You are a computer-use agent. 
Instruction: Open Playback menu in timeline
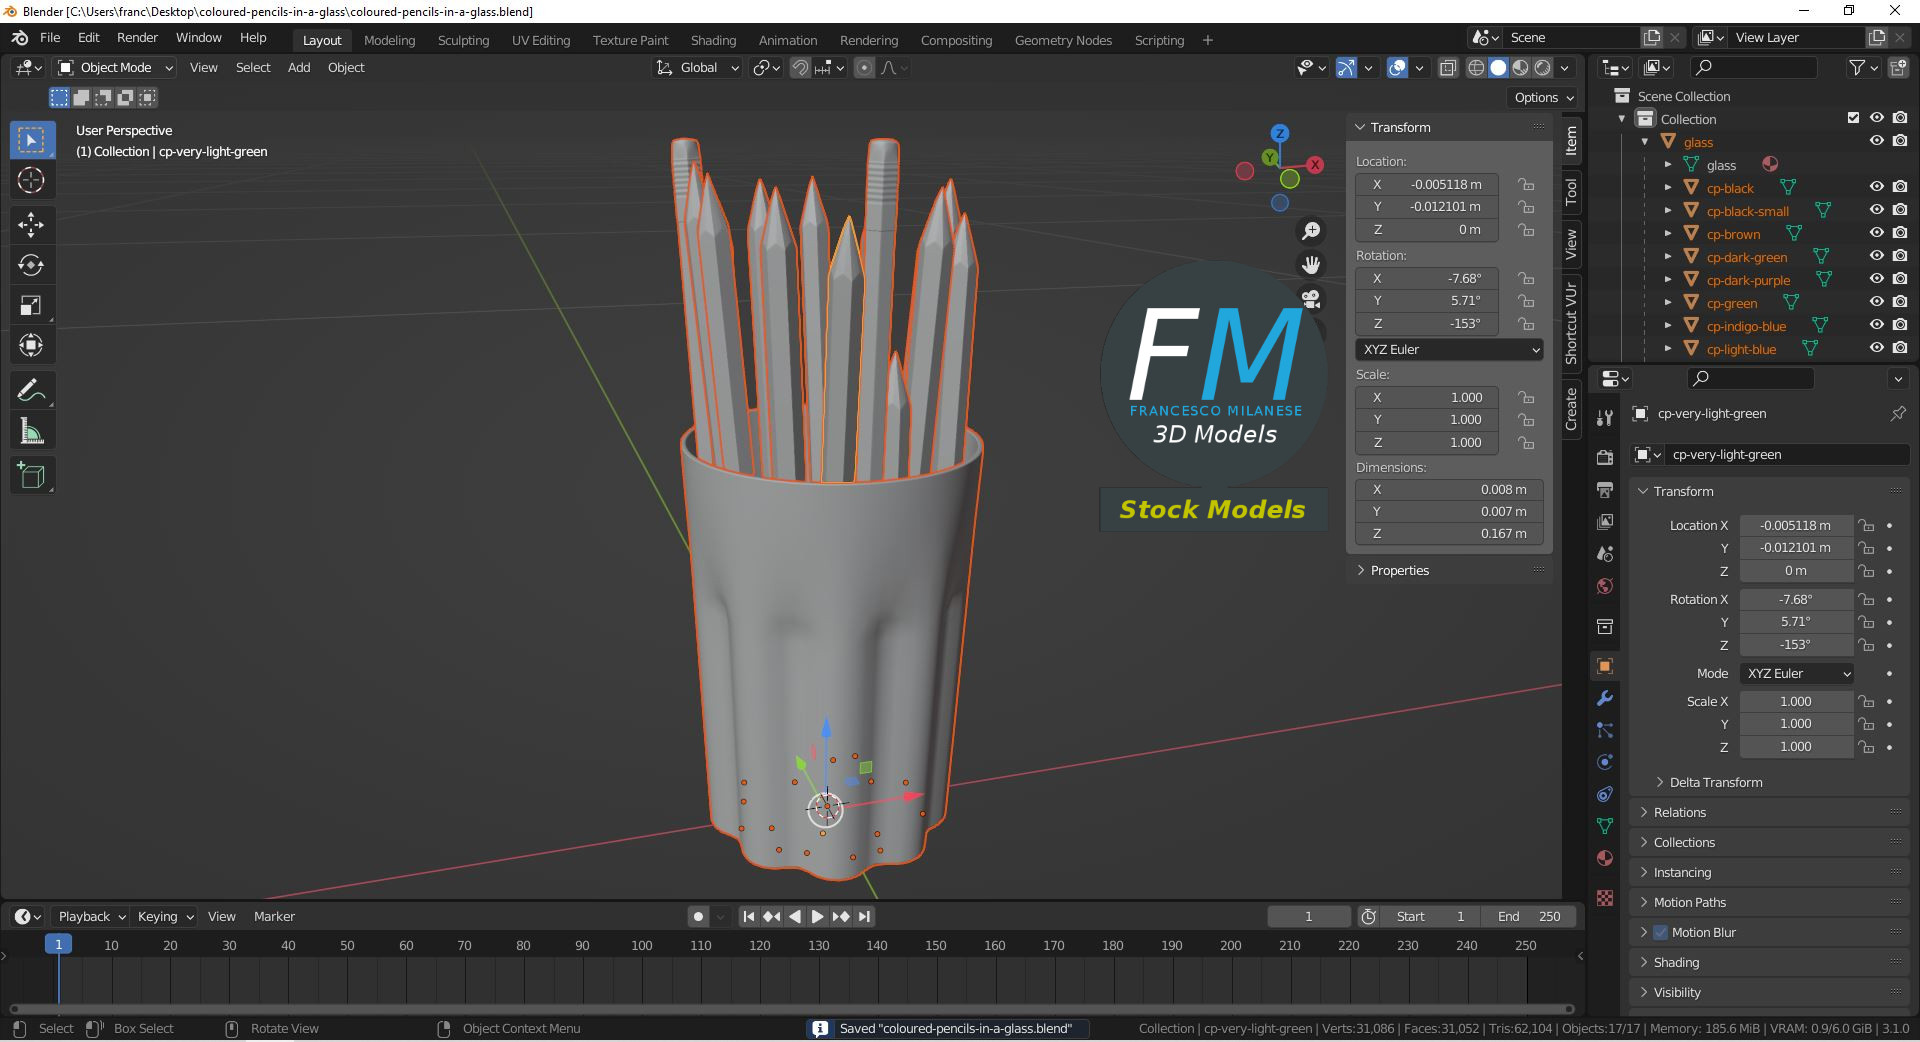click(91, 916)
